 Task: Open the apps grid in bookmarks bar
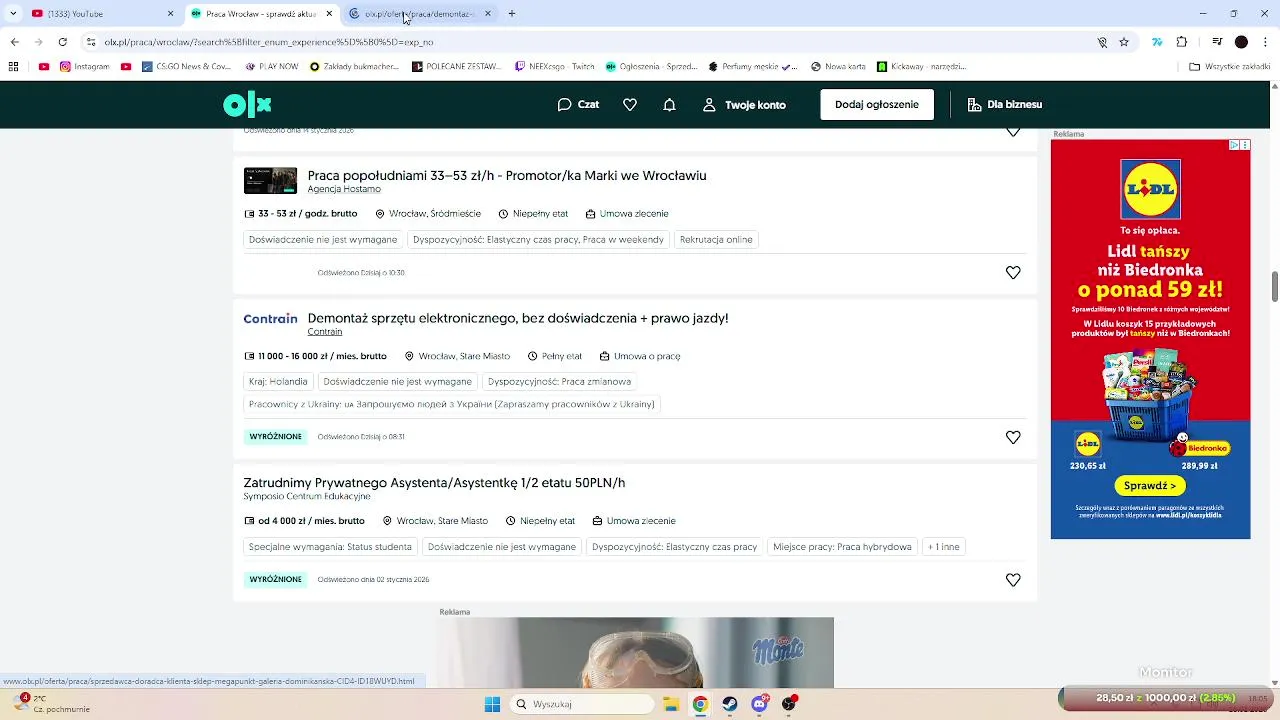pyautogui.click(x=13, y=67)
